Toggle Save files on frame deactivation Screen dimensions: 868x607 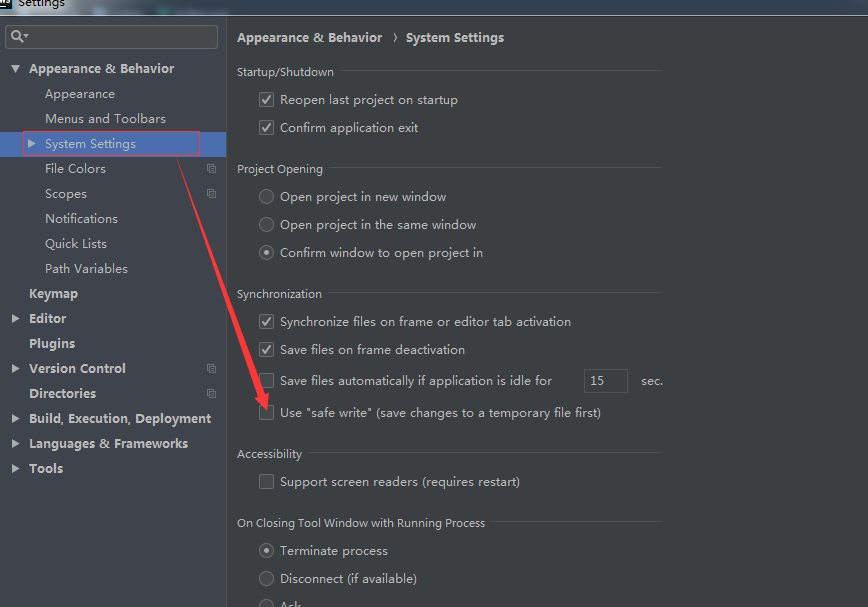pos(266,350)
